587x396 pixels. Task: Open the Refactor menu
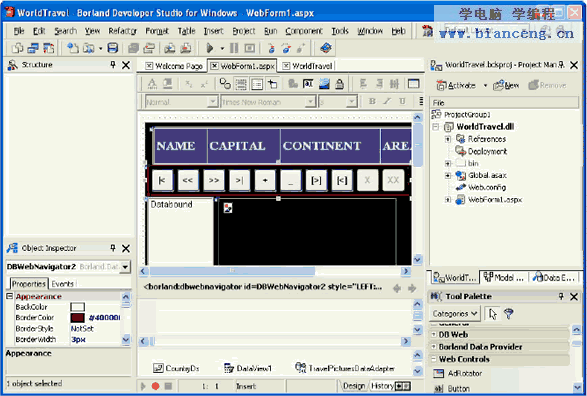pyautogui.click(x=122, y=31)
